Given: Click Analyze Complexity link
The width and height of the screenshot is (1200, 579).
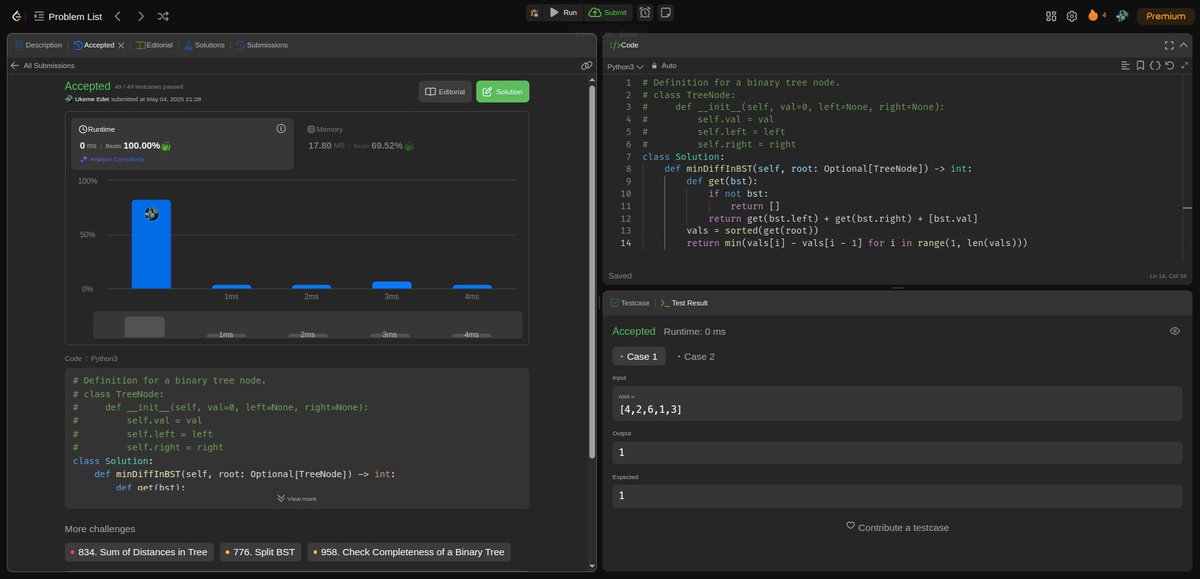Looking at the screenshot, I should point(112,159).
